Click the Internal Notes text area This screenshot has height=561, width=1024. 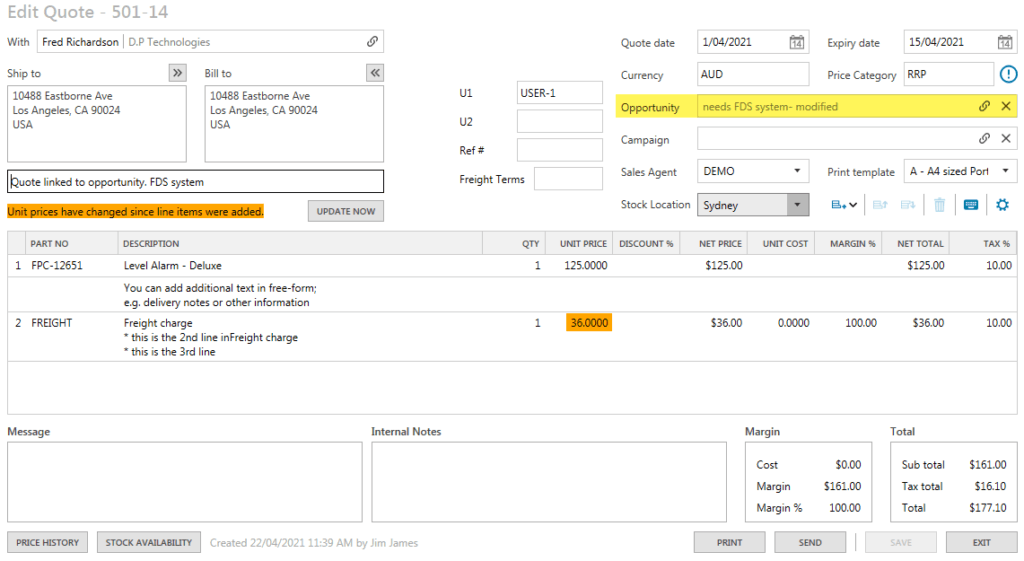pos(549,482)
